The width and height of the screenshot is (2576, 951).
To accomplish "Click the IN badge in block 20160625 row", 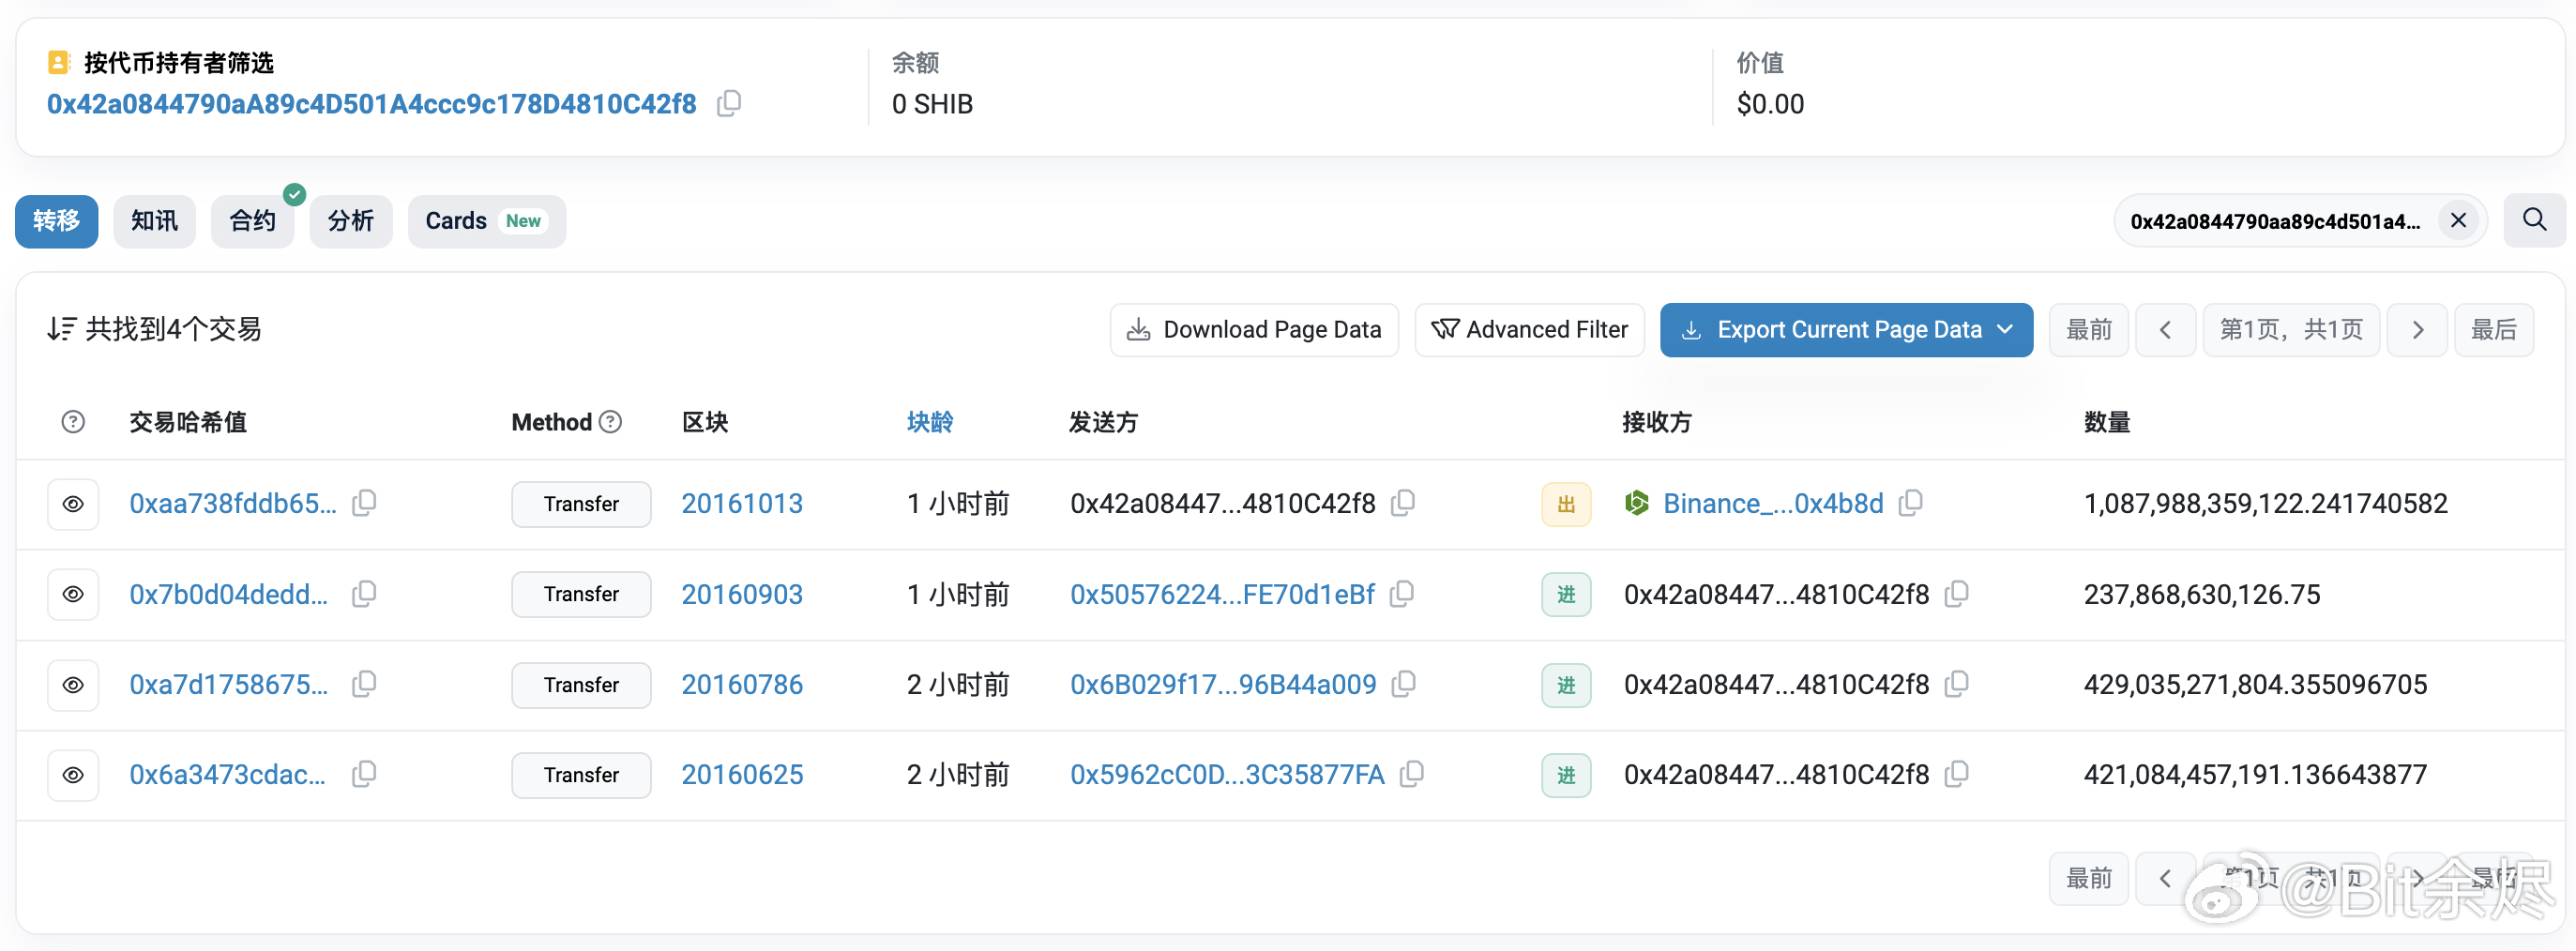I will coord(1566,775).
